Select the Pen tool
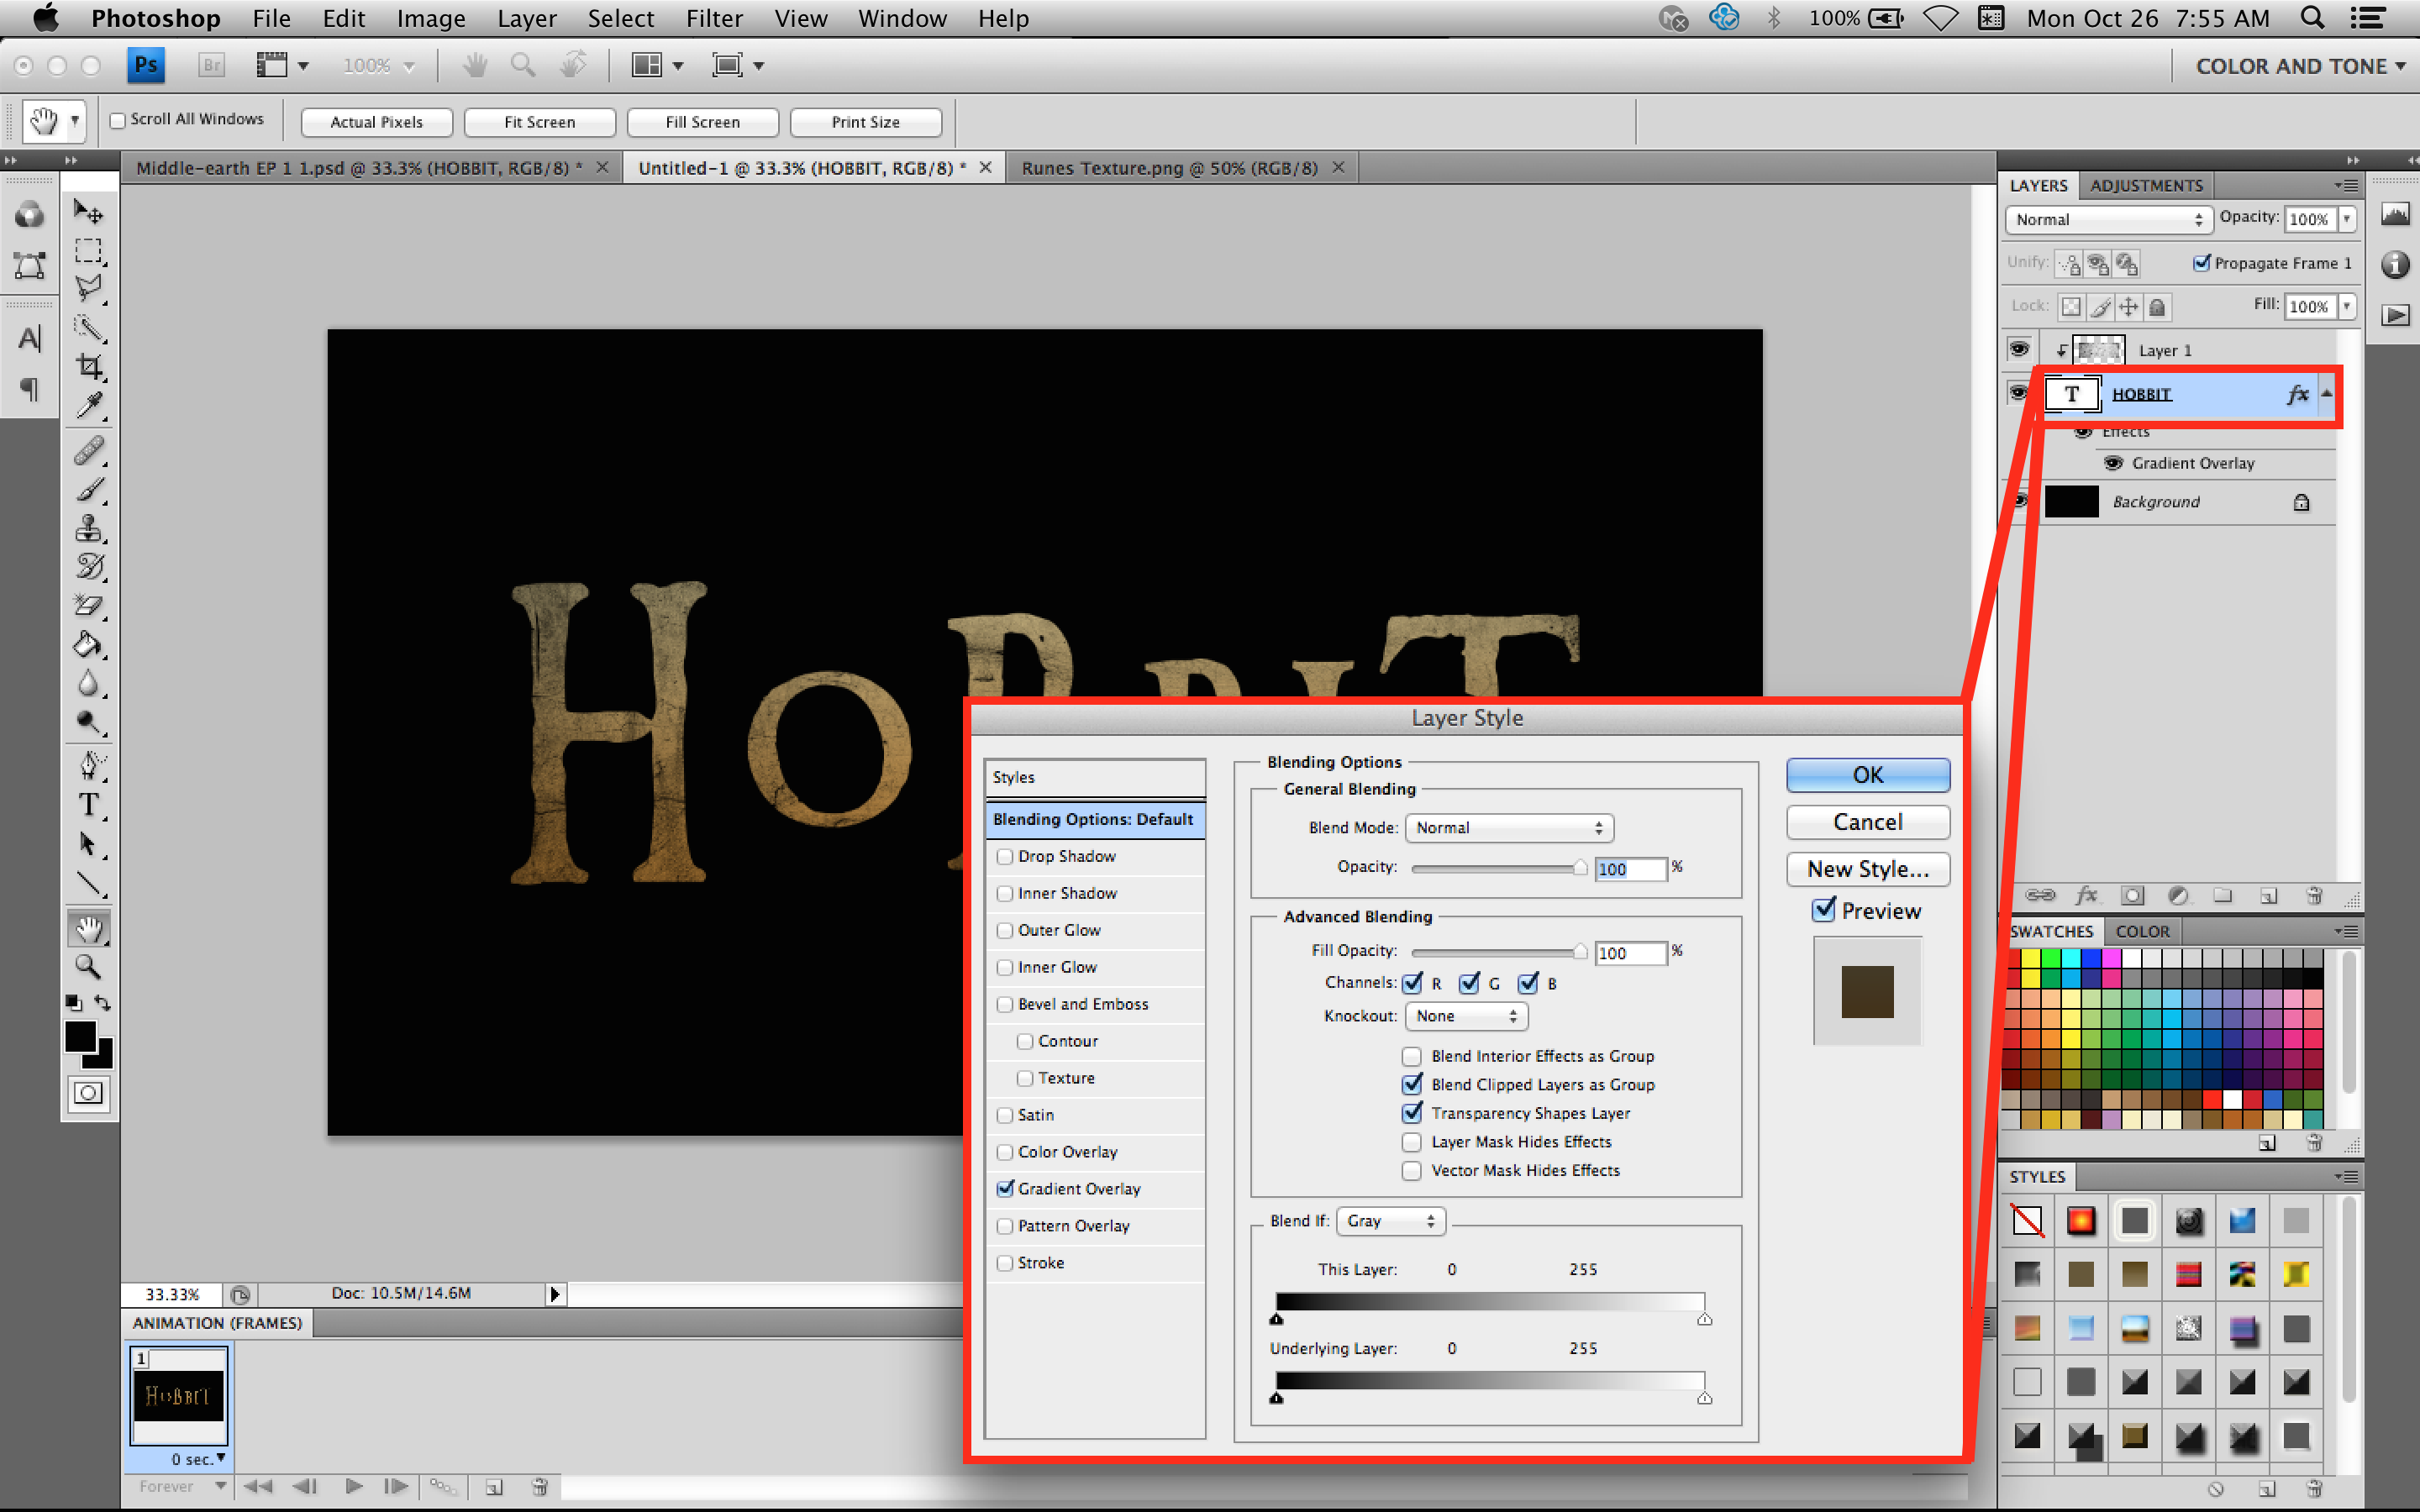Image resolution: width=2420 pixels, height=1512 pixels. pos(88,766)
